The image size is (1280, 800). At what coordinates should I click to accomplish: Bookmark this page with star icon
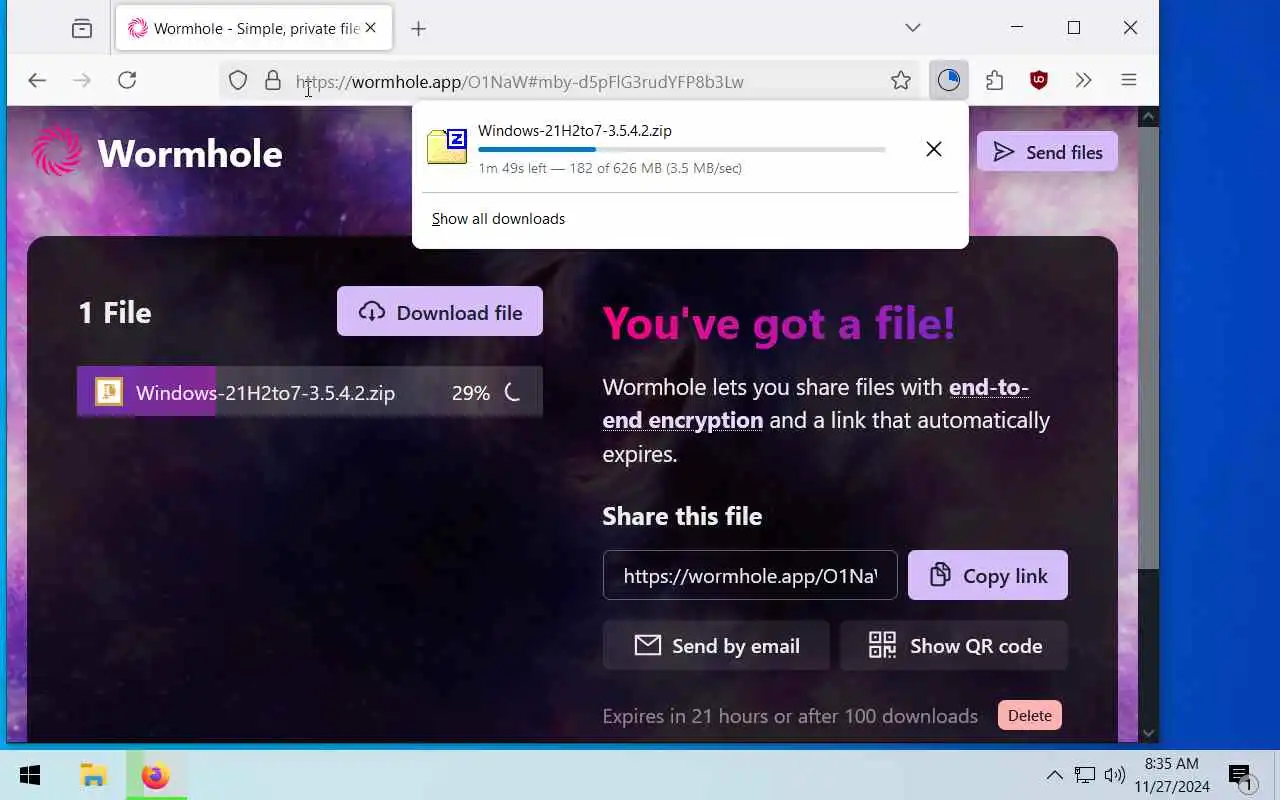[901, 81]
